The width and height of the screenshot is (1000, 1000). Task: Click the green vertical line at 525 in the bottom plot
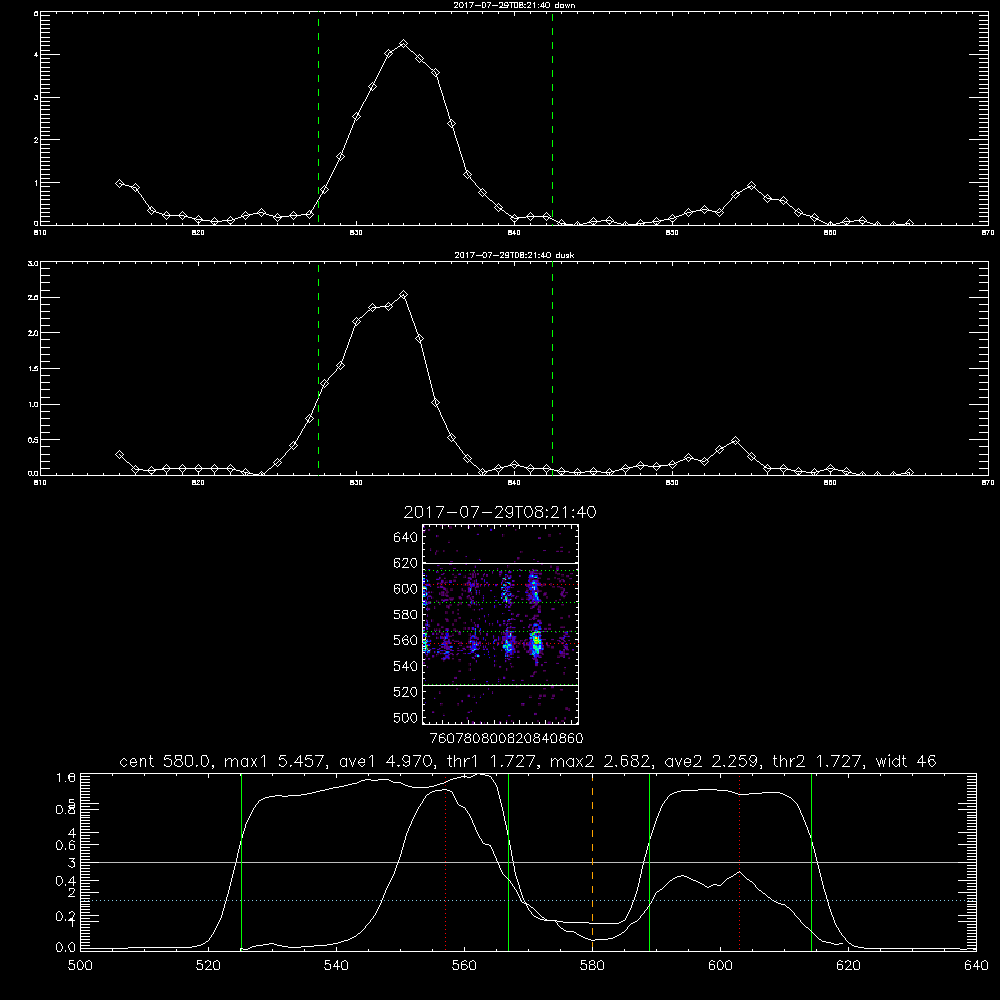point(241,861)
